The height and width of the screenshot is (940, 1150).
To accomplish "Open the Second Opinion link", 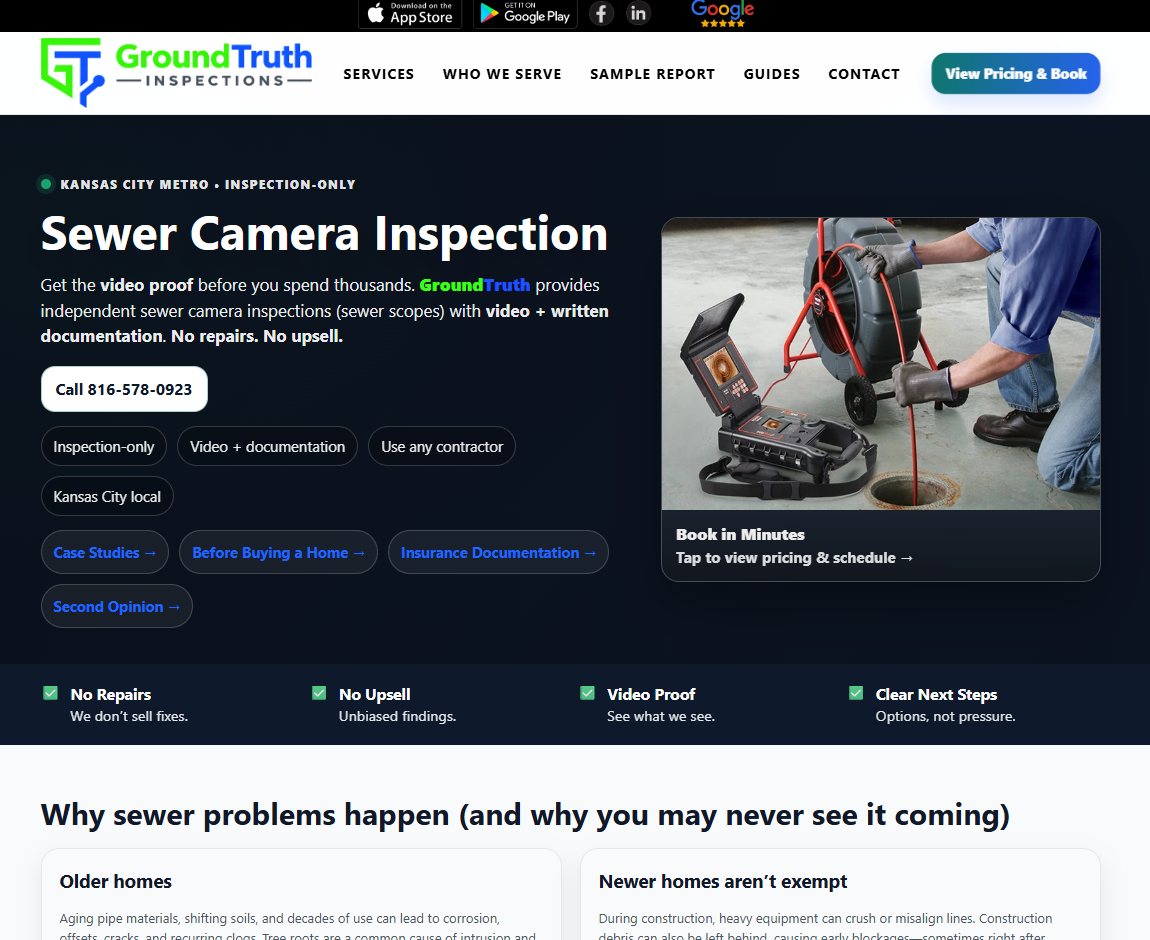I will (x=117, y=606).
